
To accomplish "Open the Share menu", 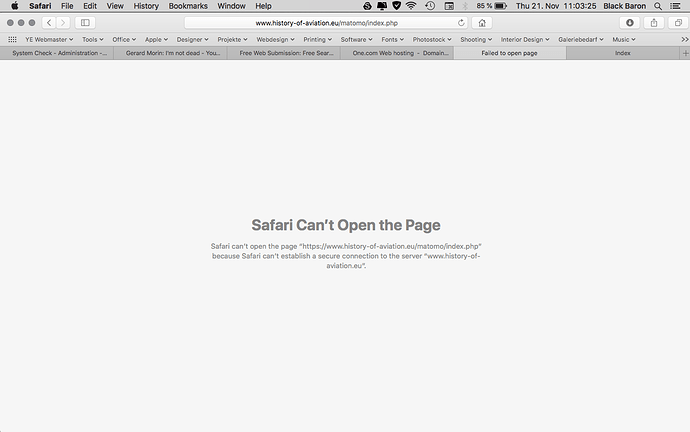I will pyautogui.click(x=654, y=23).
